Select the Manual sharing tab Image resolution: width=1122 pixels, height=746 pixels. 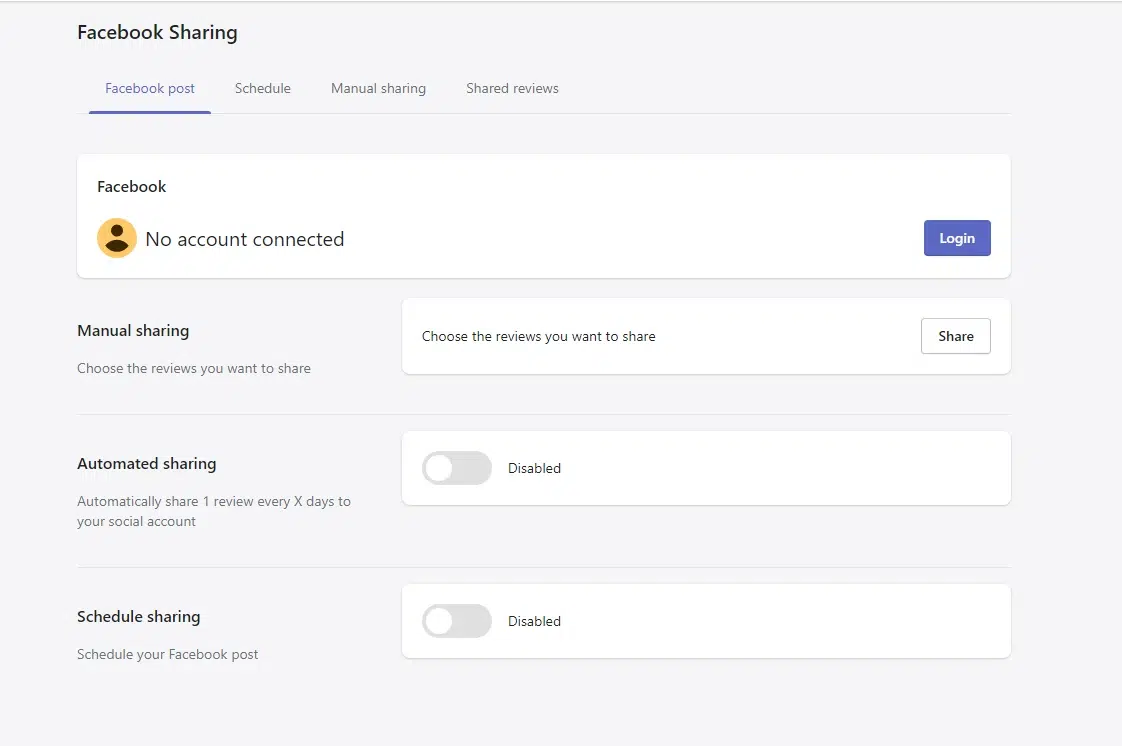(x=378, y=88)
